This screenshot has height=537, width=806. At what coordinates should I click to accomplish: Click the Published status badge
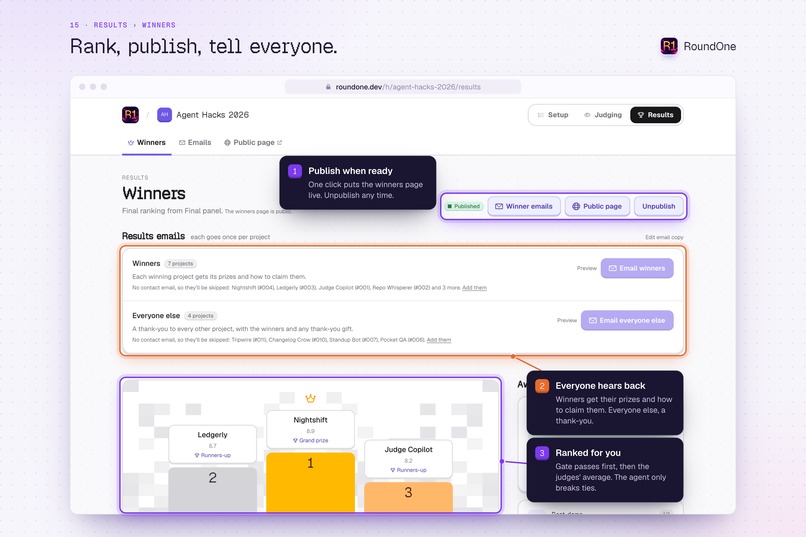coord(464,206)
